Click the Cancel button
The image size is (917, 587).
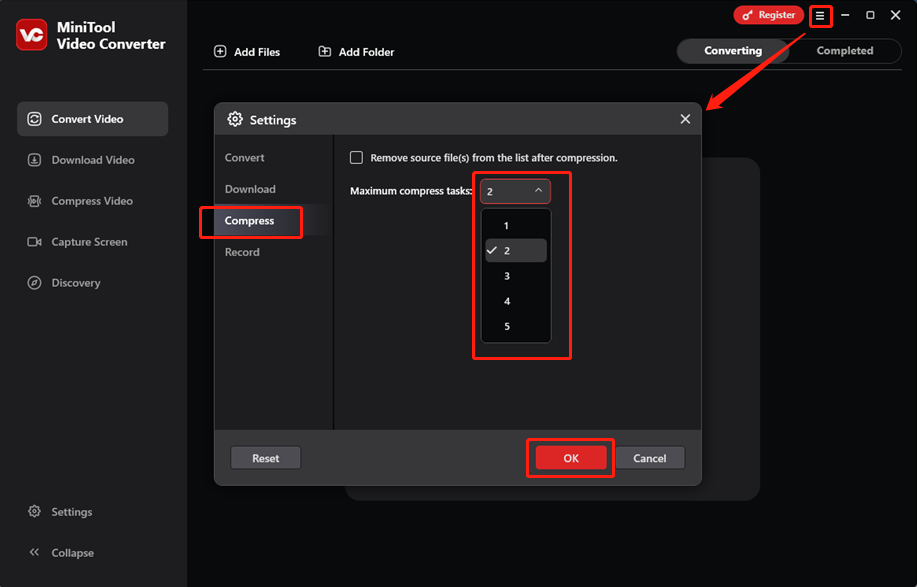[649, 458]
